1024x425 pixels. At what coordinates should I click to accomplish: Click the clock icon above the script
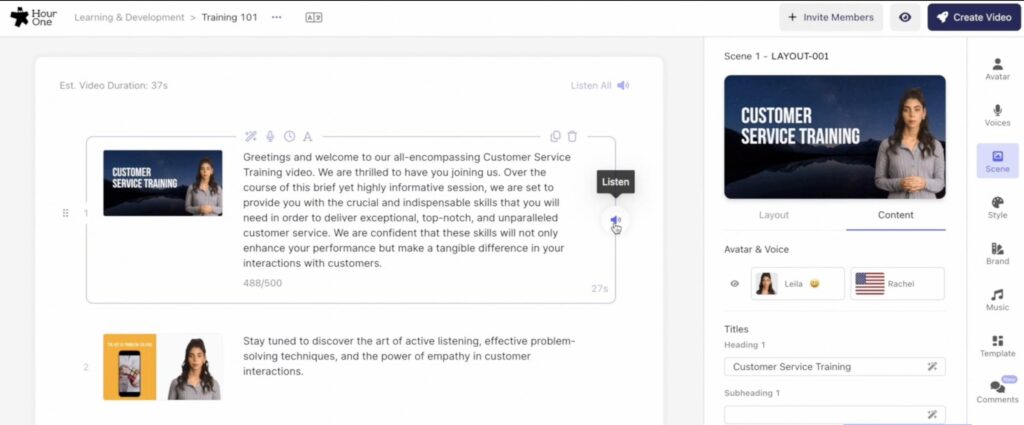click(289, 137)
